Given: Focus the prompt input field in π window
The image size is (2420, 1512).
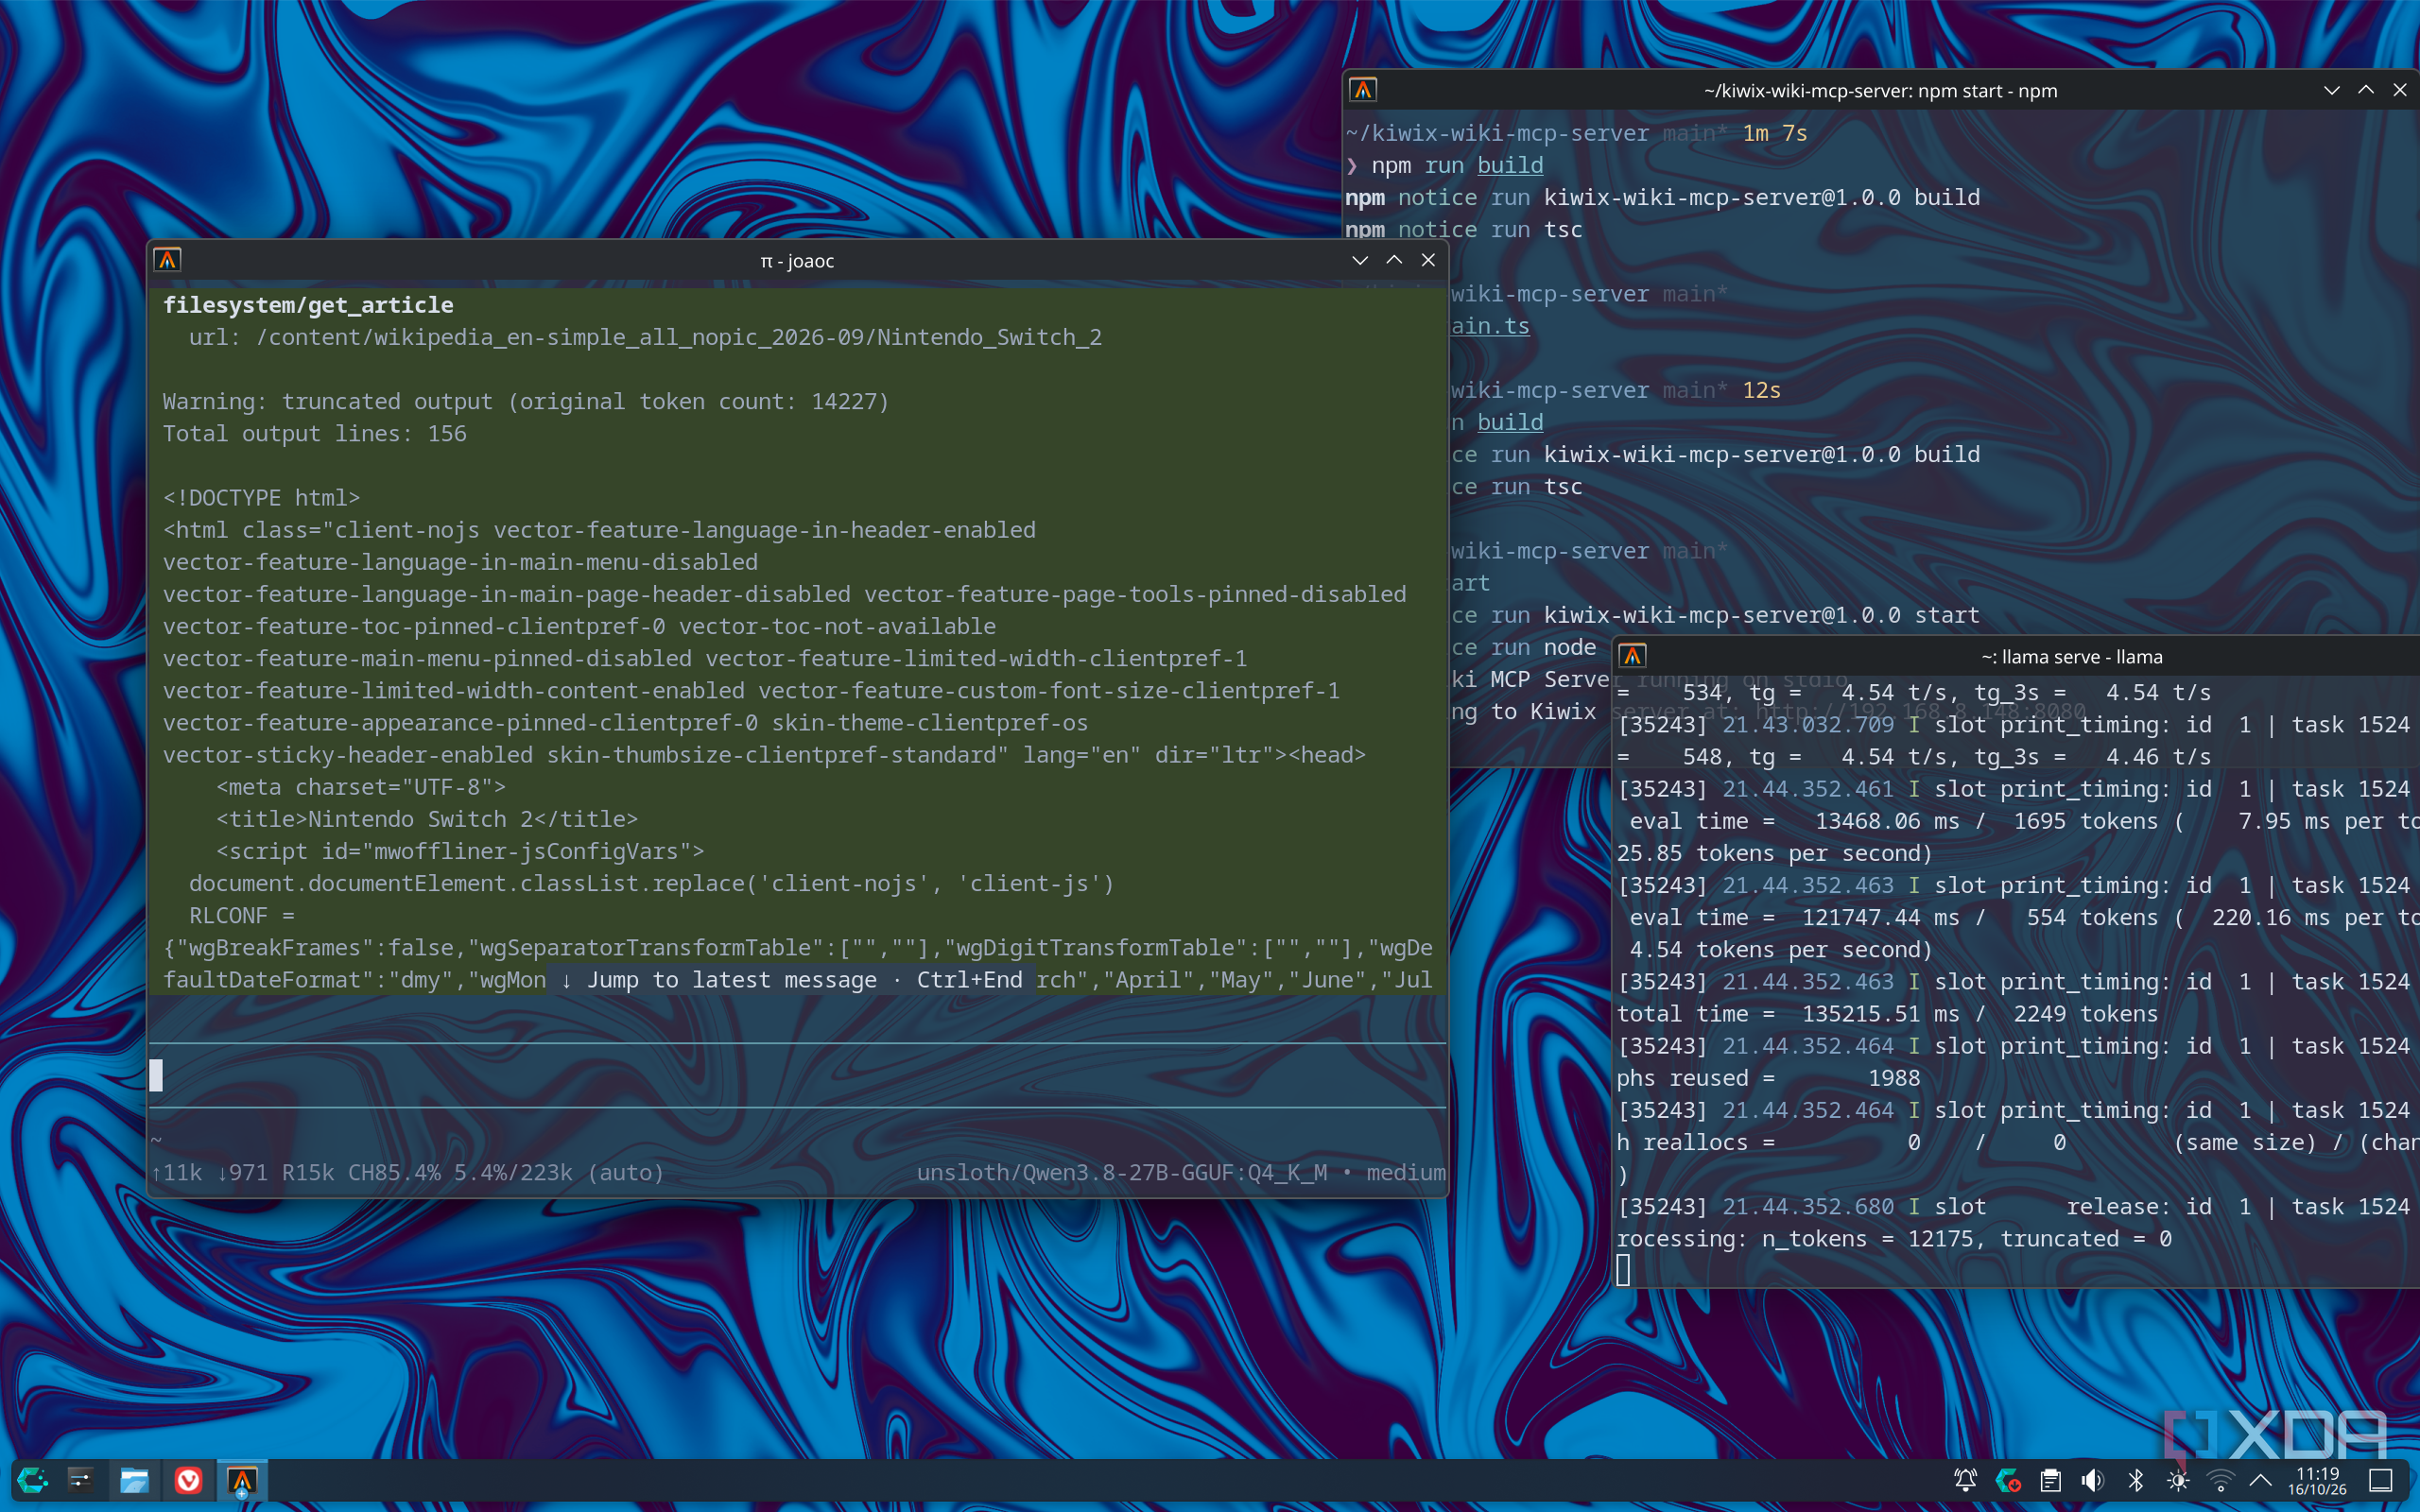Looking at the screenshot, I should pos(797,1075).
